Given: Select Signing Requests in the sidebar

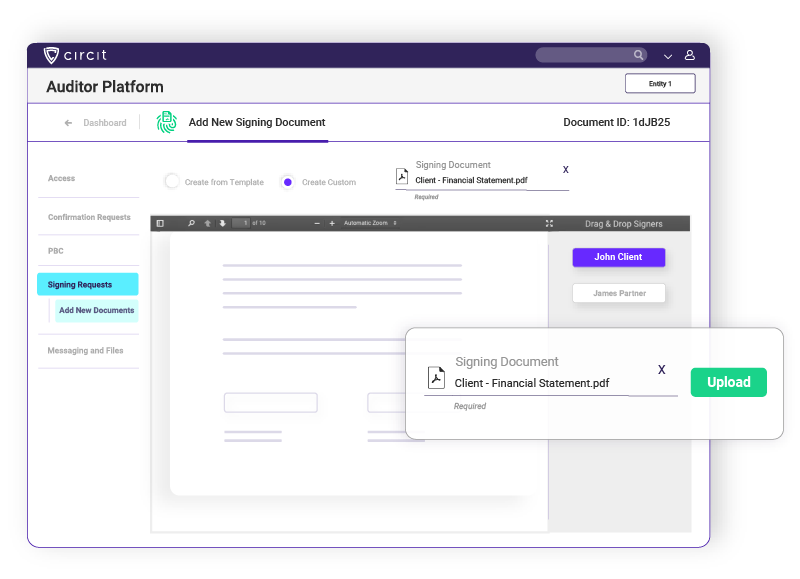Looking at the screenshot, I should click(87, 285).
